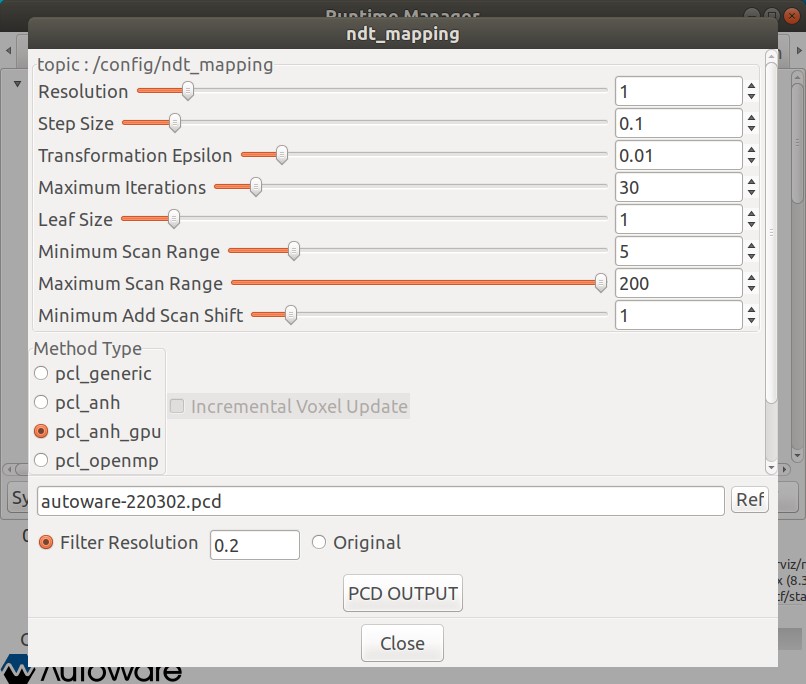Click Runtime Manager left tab scroll arrow

[x=8, y=50]
